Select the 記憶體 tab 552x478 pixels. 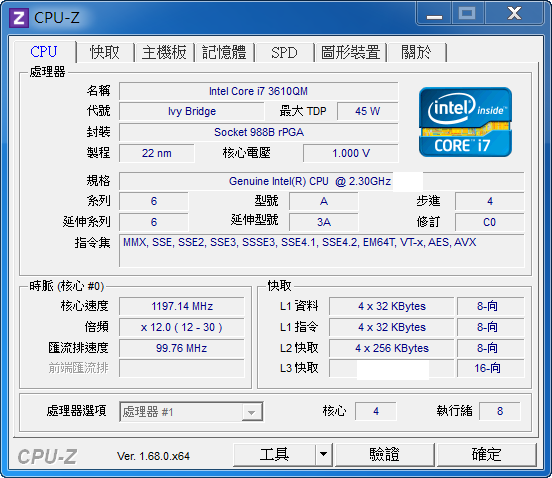[224, 52]
